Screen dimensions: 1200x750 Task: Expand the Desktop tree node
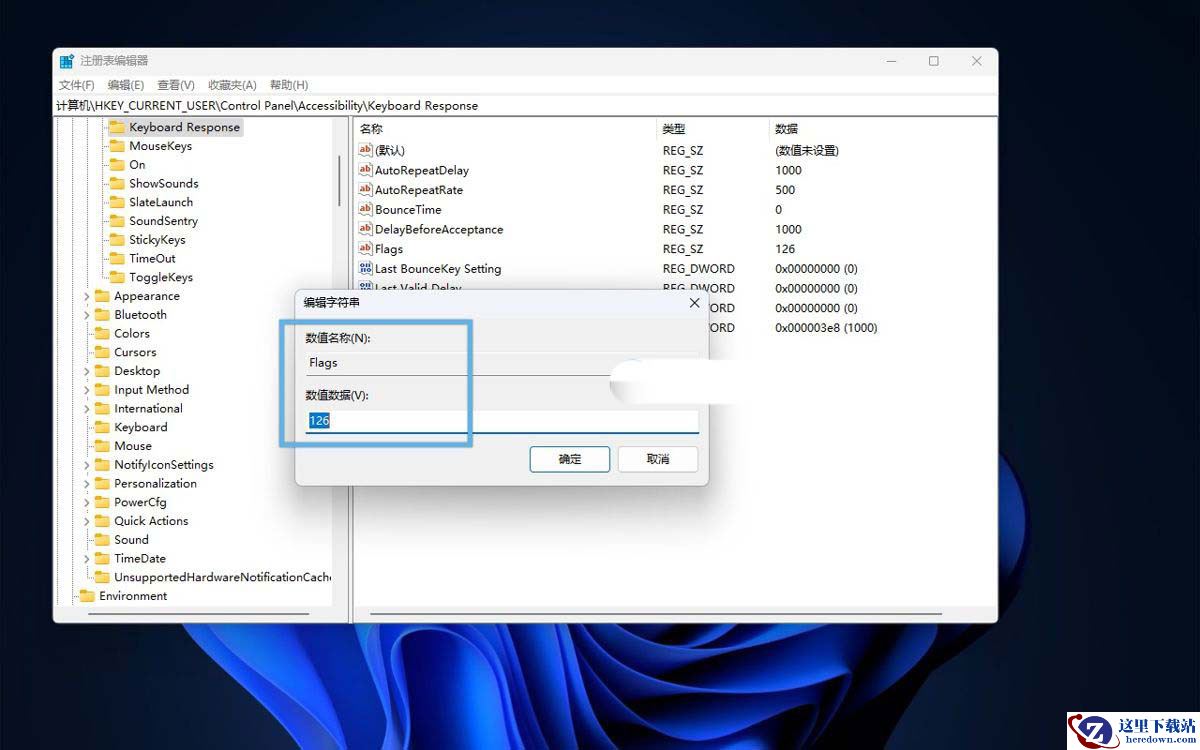pyautogui.click(x=87, y=371)
